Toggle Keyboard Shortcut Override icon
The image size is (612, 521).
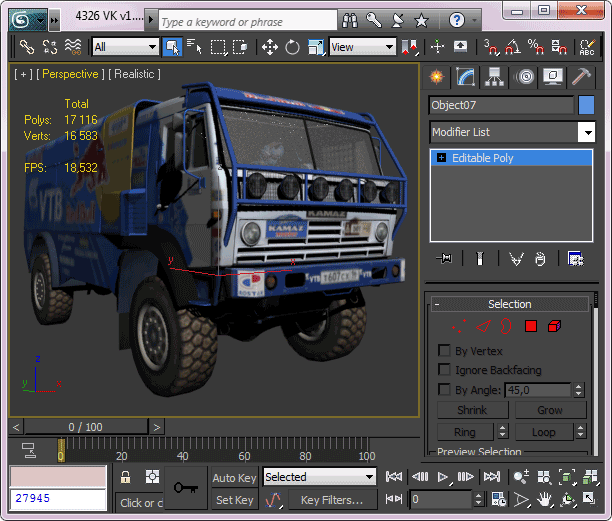[461, 47]
